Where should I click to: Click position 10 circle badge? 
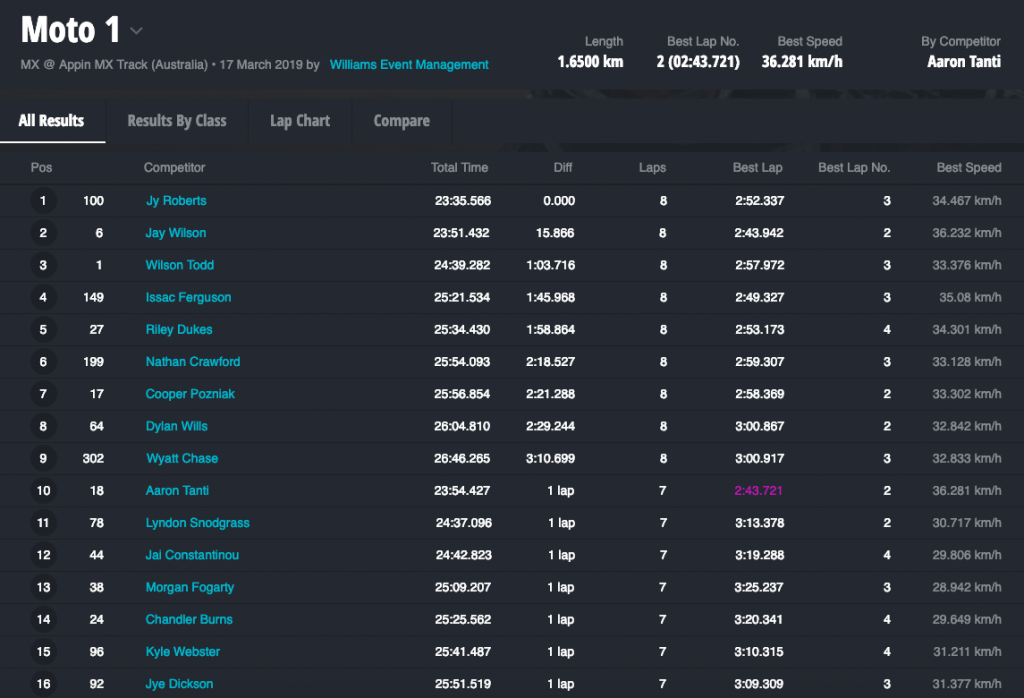click(42, 491)
